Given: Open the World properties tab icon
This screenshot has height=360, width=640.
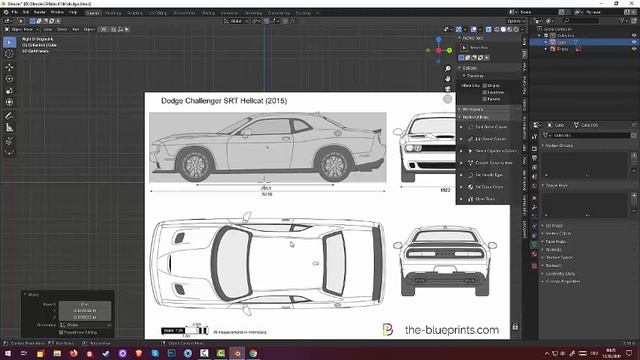Looking at the screenshot, I should [x=534, y=186].
